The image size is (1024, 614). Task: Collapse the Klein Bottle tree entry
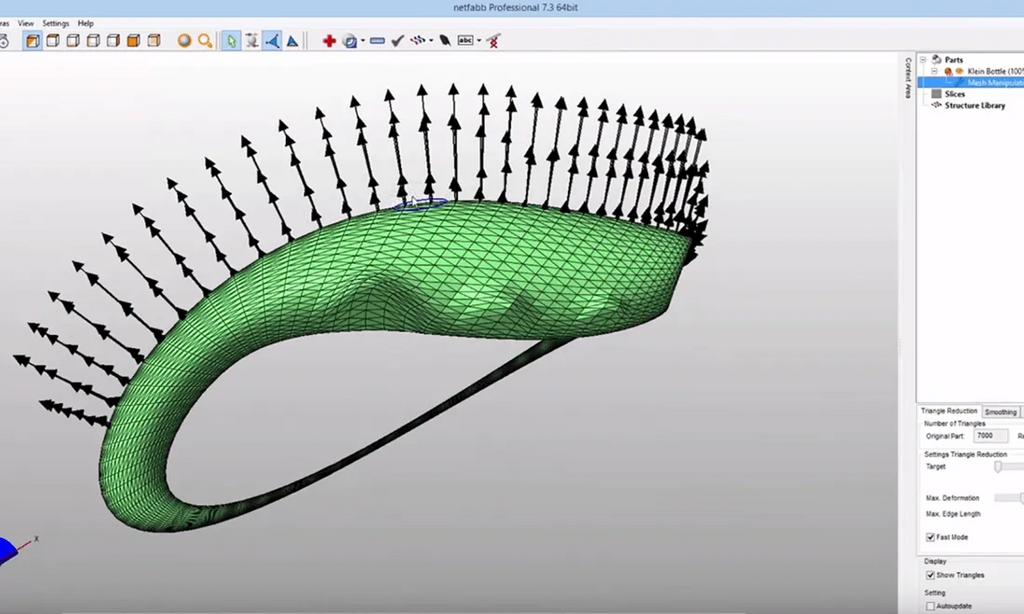(x=934, y=71)
